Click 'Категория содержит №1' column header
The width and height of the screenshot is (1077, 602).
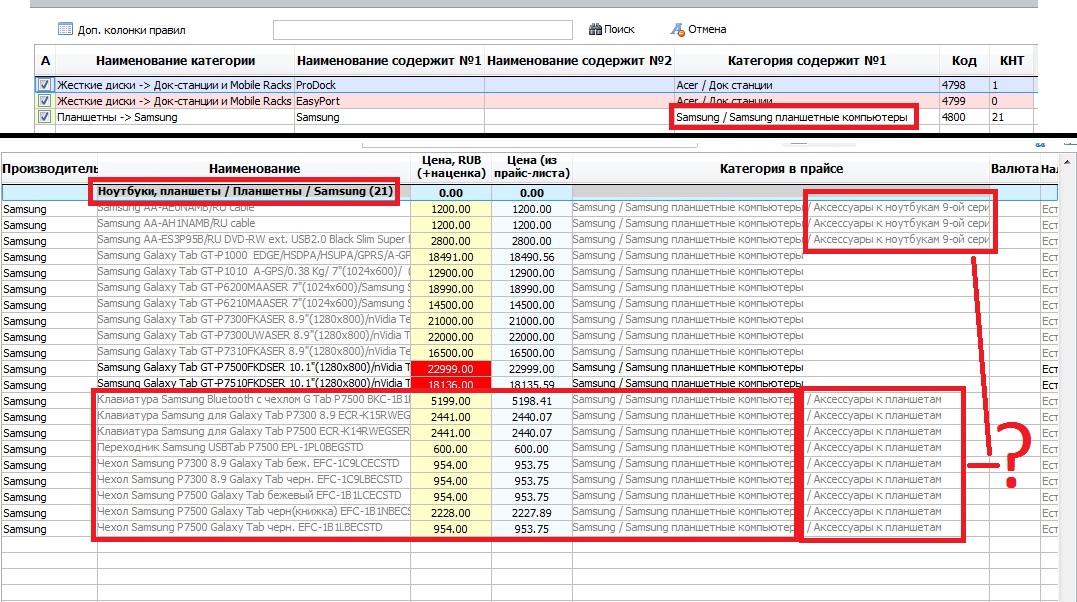[x=806, y=61]
